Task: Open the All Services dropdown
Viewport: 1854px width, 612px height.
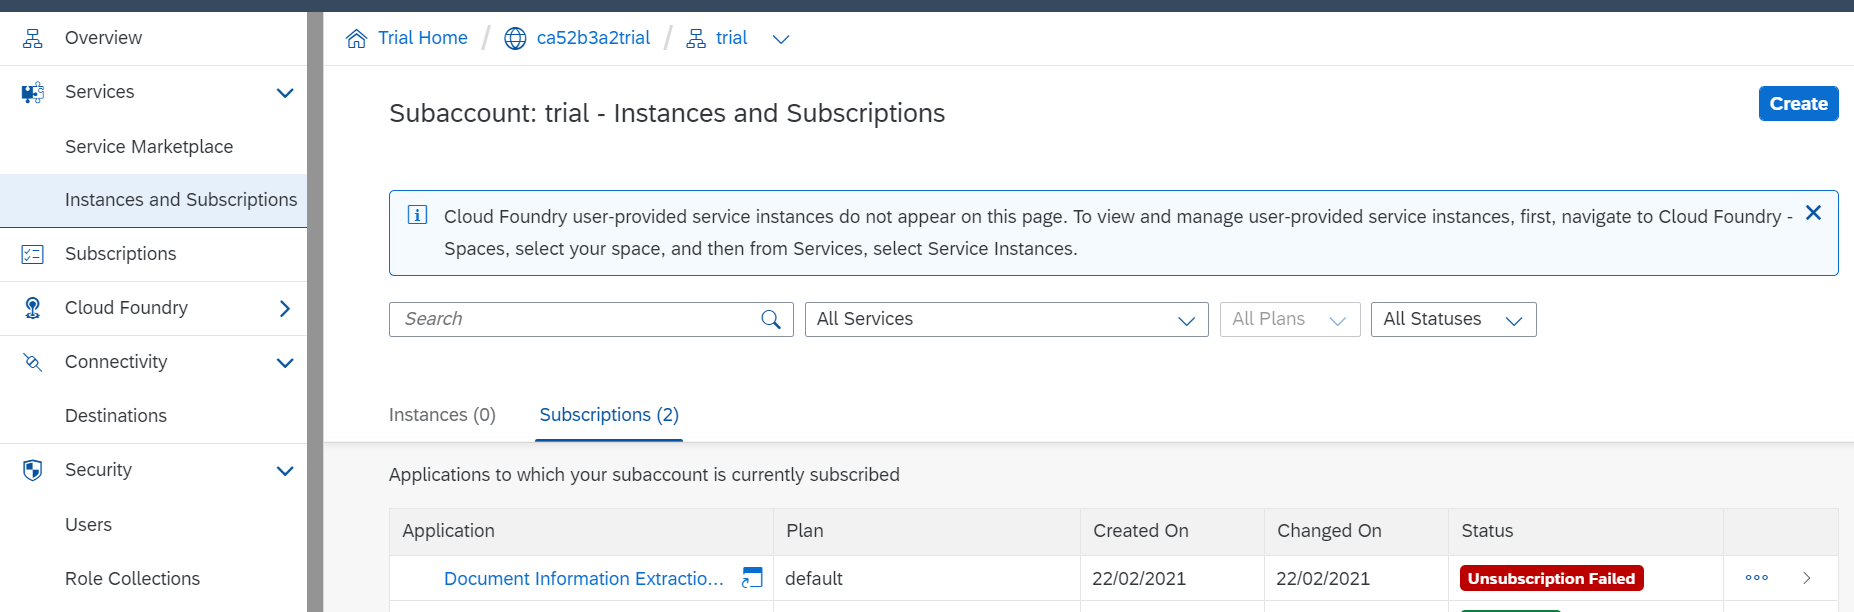Action: [x=1006, y=320]
